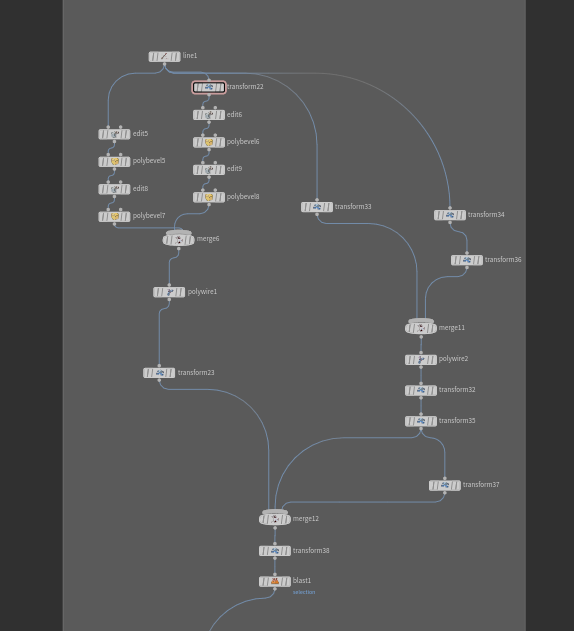Click the edit5 label text

coord(140,134)
